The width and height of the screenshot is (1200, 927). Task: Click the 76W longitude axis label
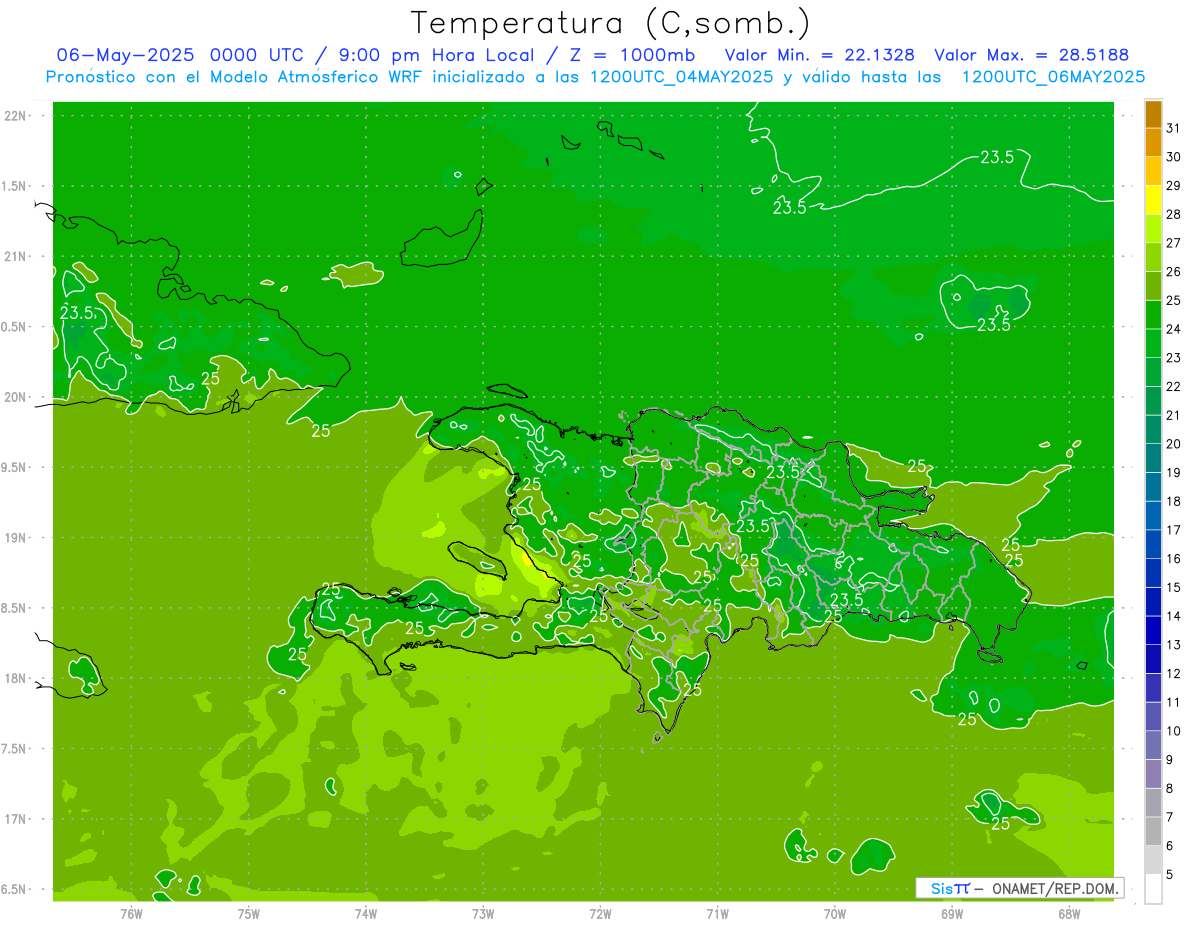coord(131,913)
